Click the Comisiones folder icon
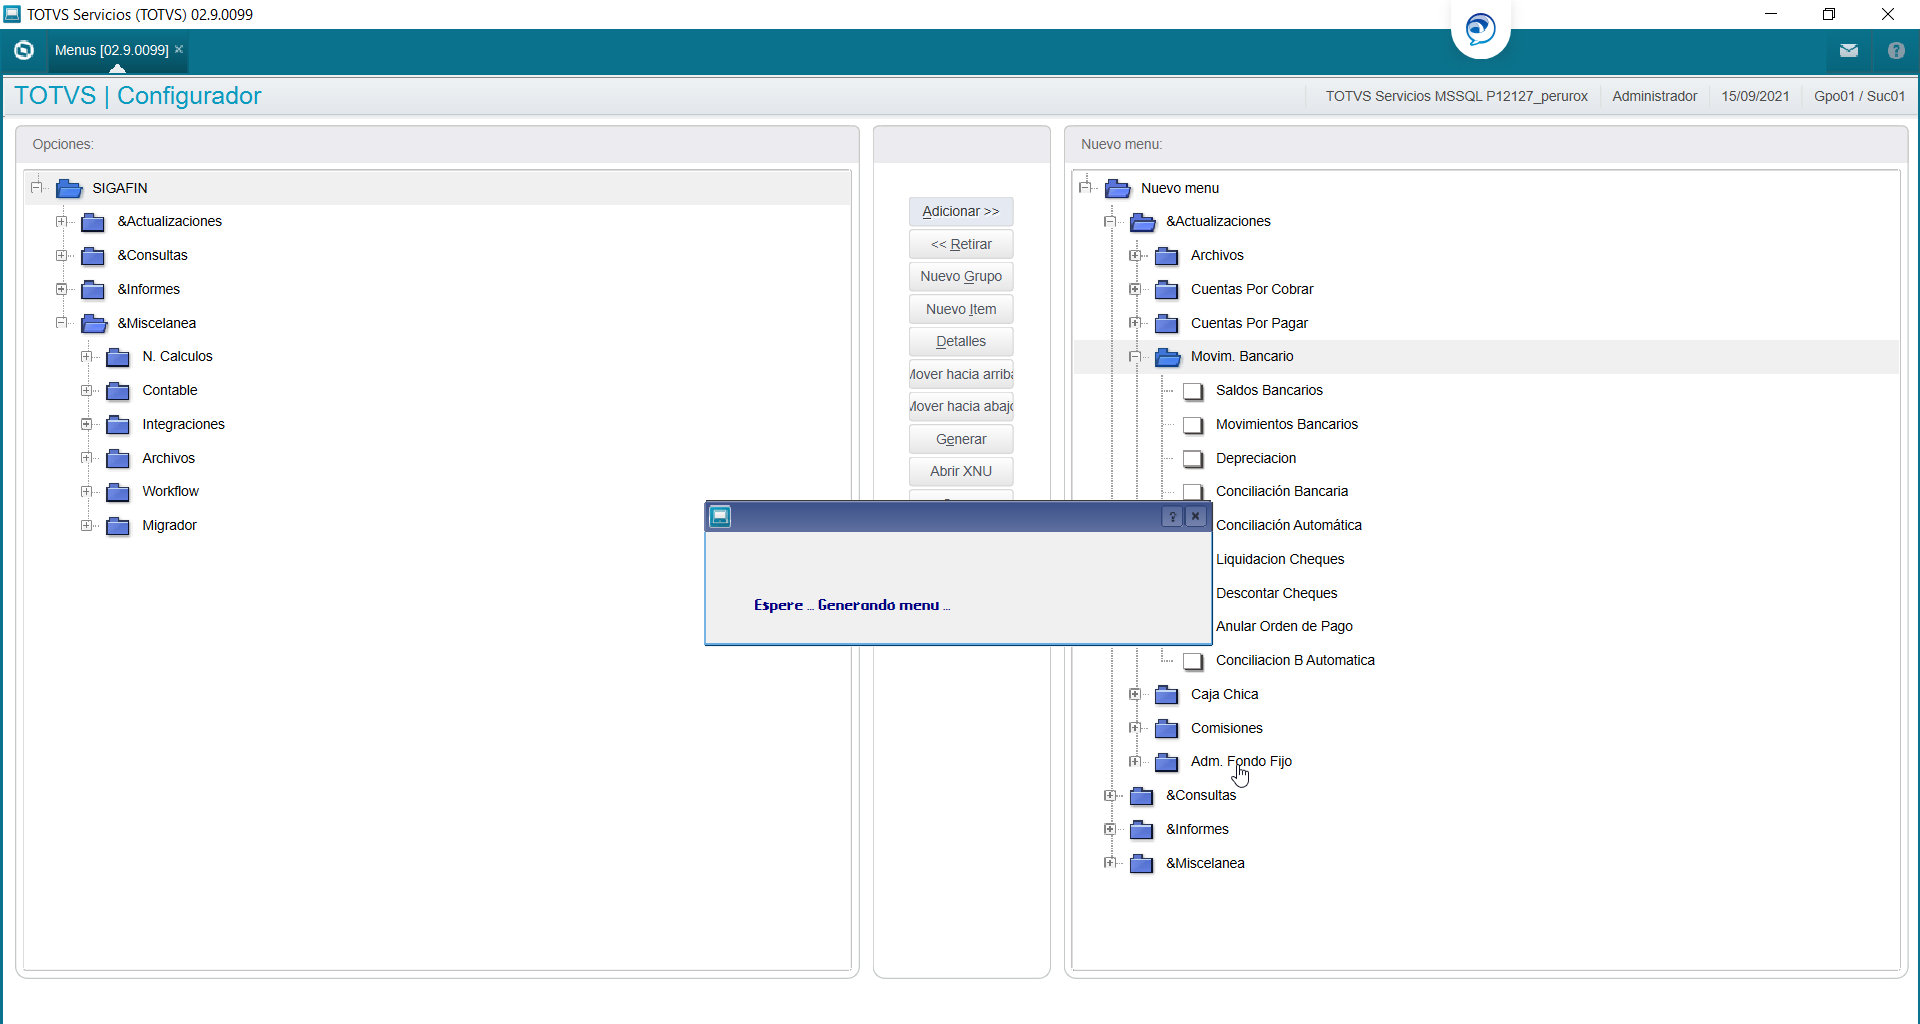1920x1024 pixels. [1167, 729]
